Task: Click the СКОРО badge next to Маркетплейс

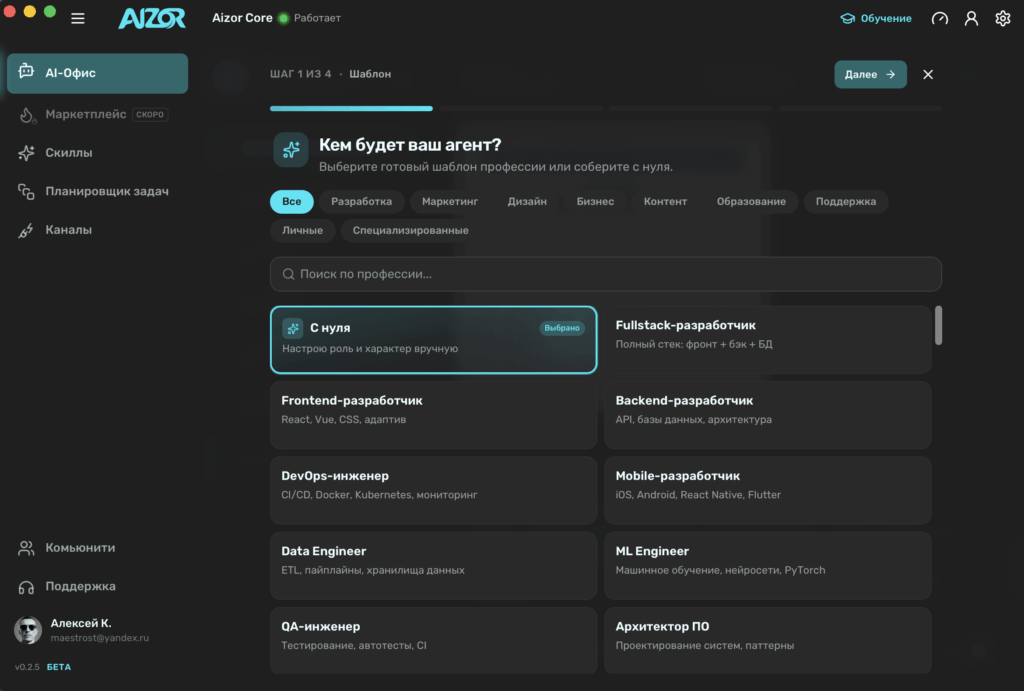Action: (x=150, y=114)
